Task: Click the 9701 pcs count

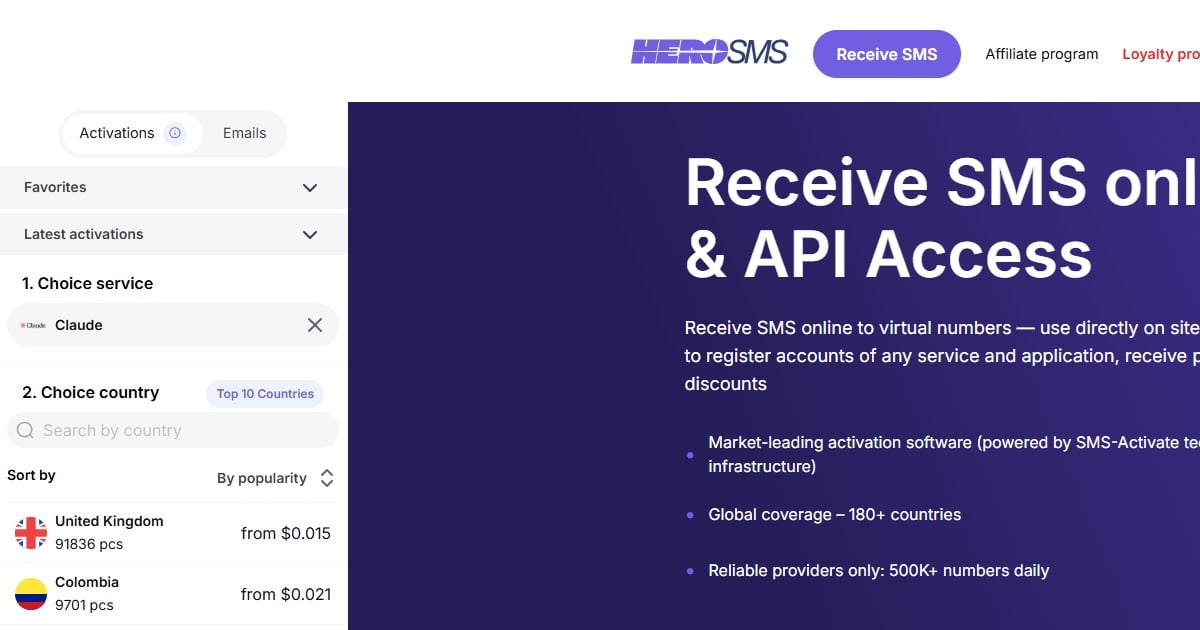Action: [x=84, y=605]
